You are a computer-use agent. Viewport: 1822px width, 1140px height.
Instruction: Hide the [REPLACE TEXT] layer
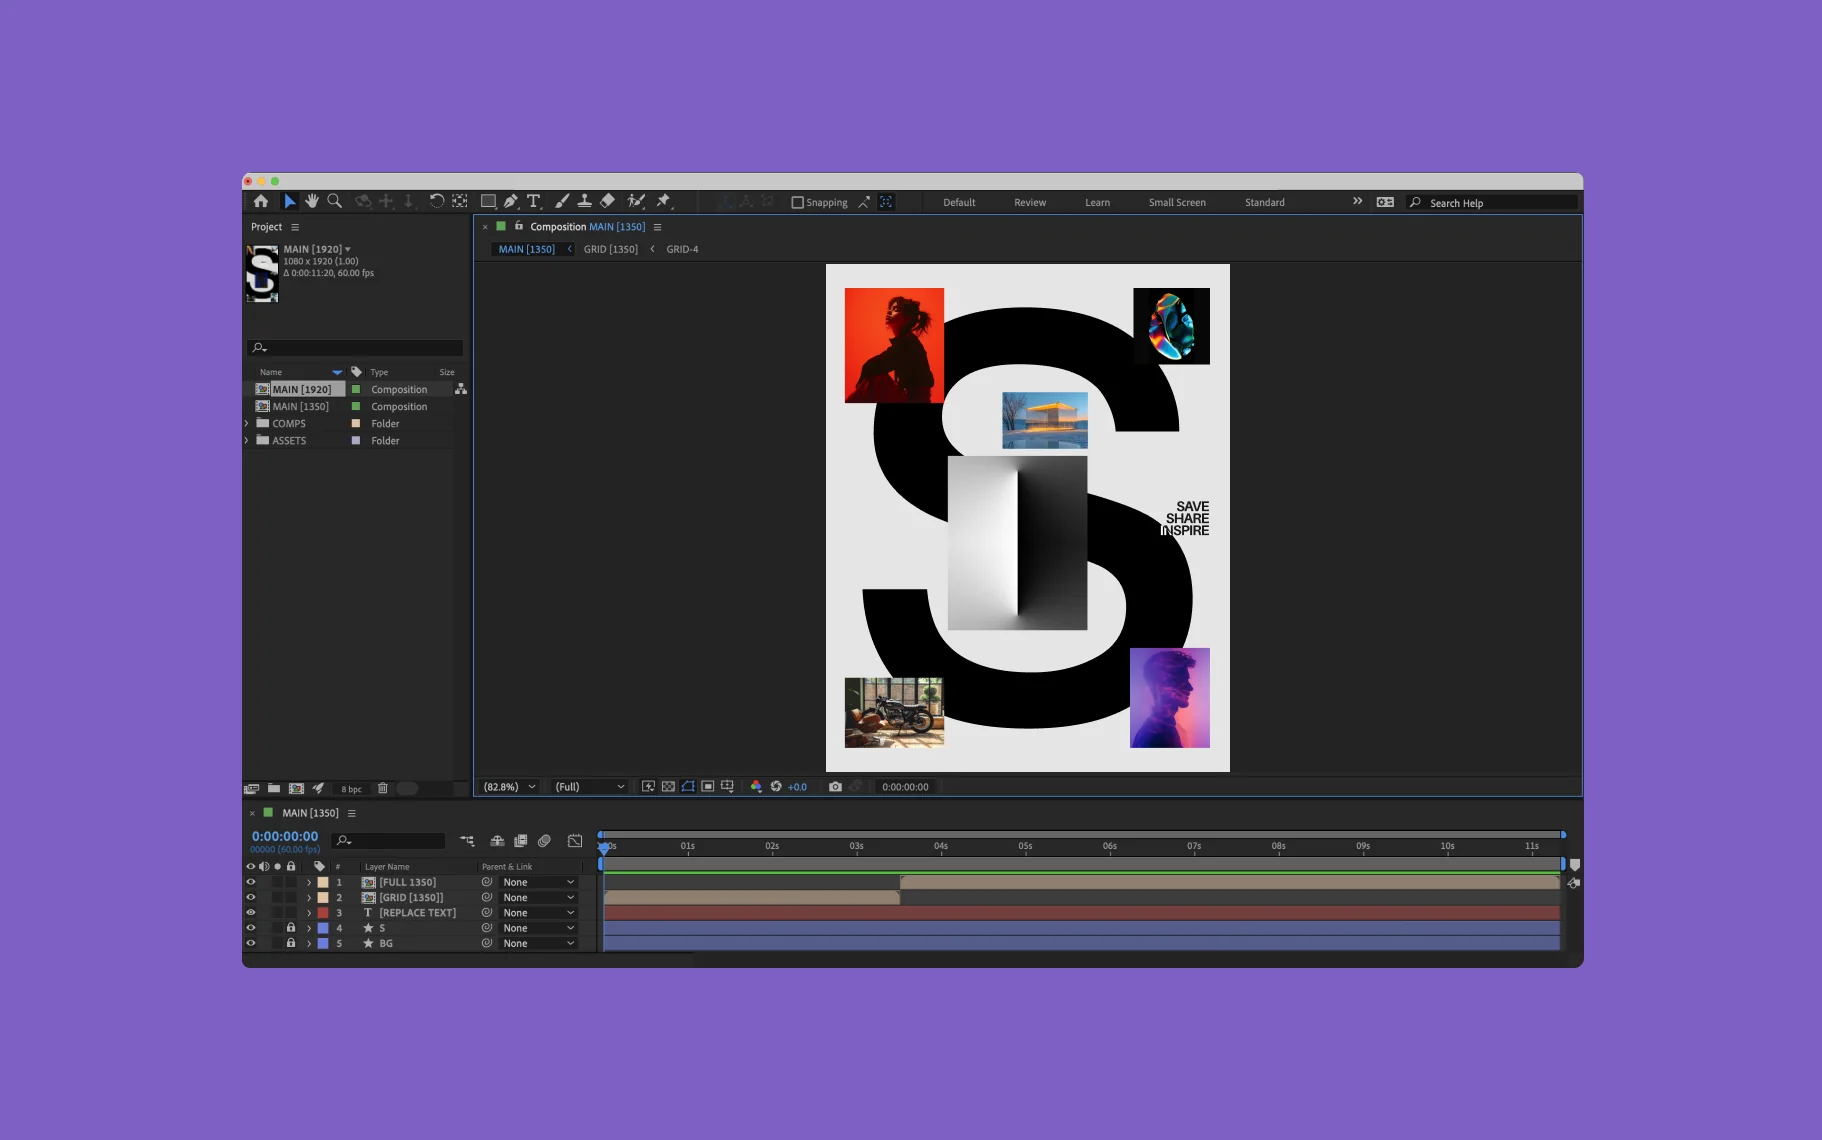click(251, 913)
